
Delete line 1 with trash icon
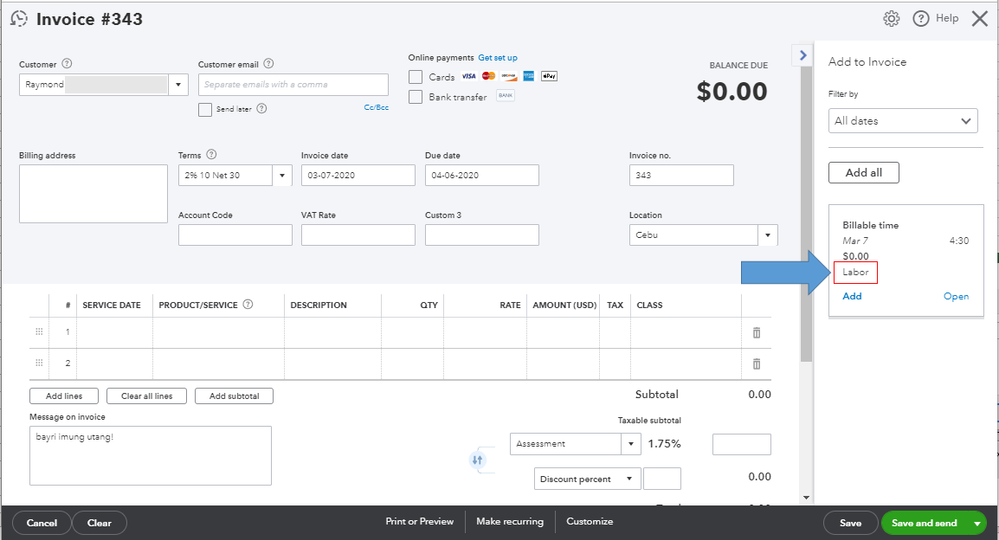pyautogui.click(x=756, y=332)
